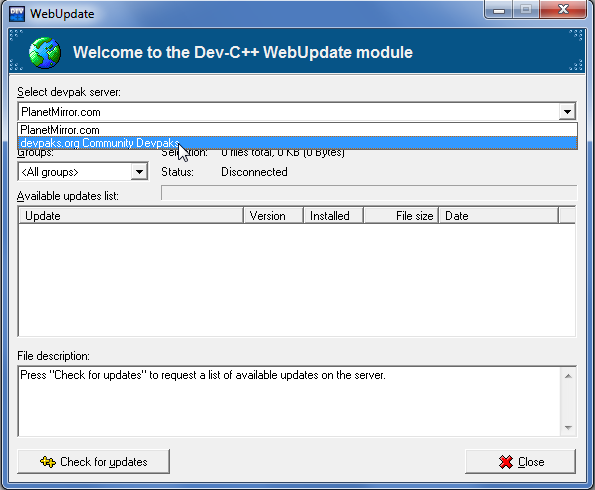Viewport: 595px width, 490px height.
Task: Collapse the devpak server dropdown arrow
Action: pos(567,112)
